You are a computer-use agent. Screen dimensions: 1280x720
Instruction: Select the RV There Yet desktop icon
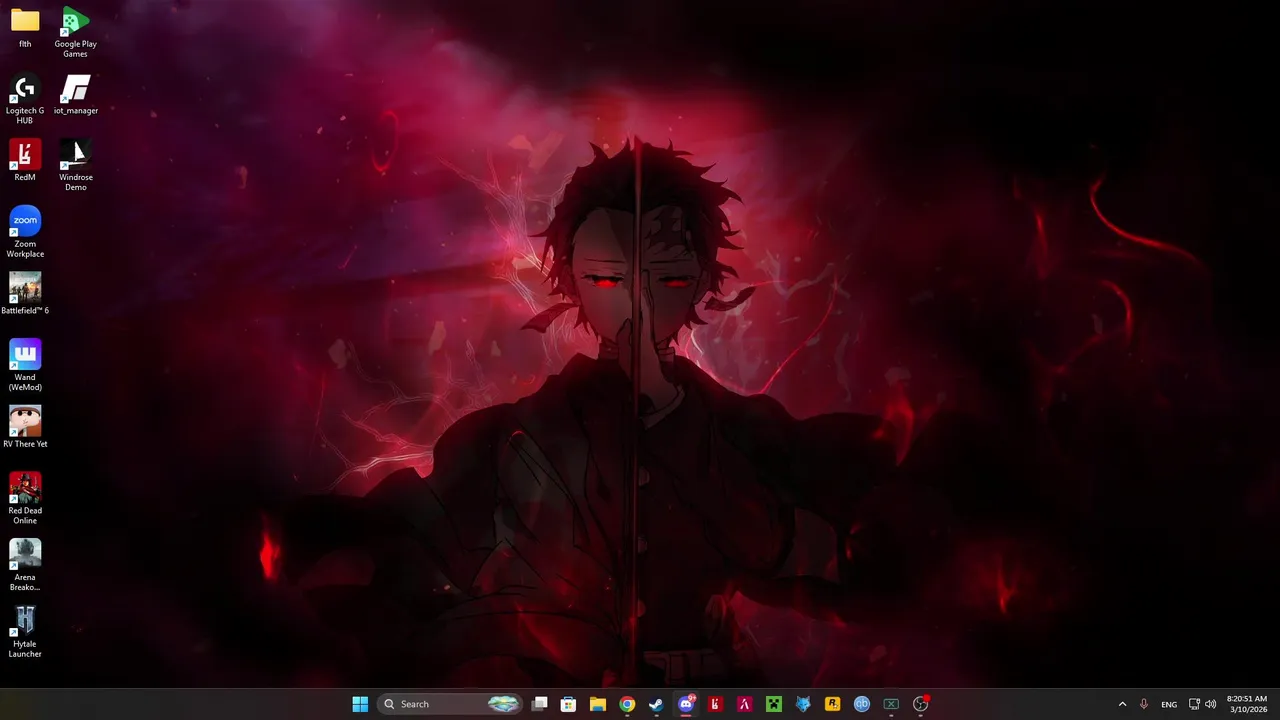[x=25, y=427]
